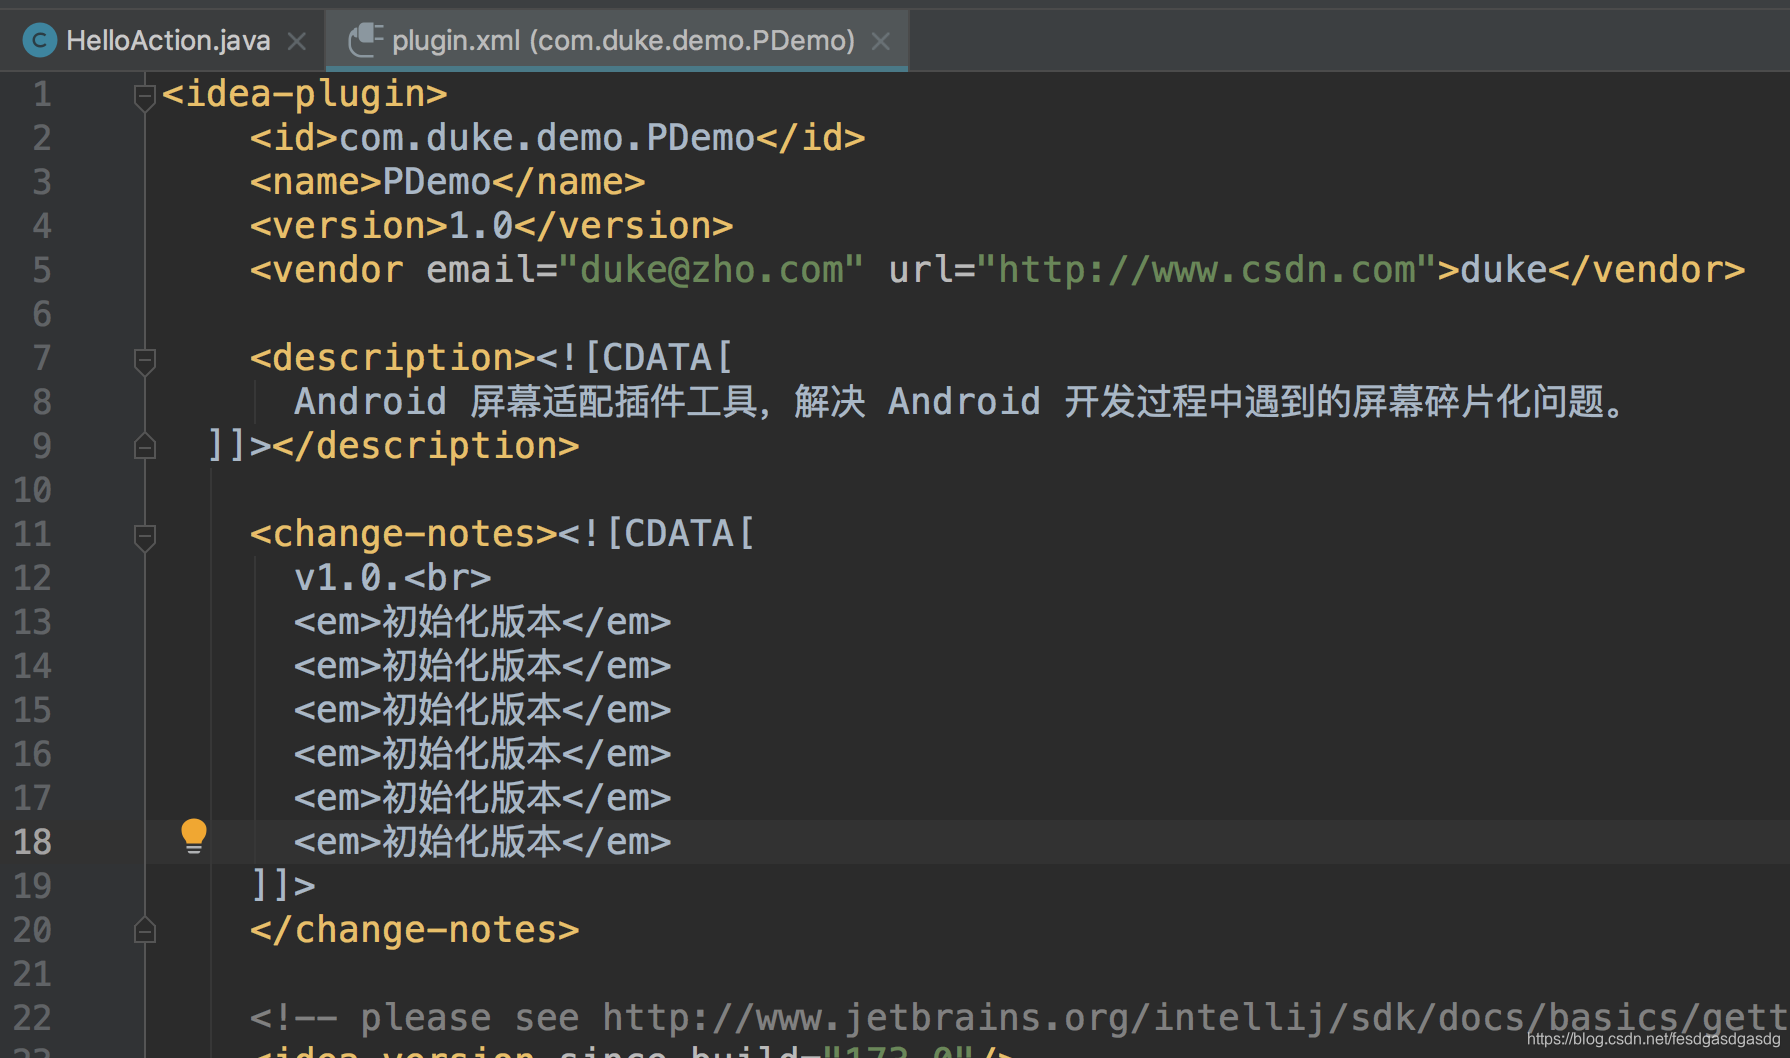Click the lightbulb intention icon on line 18

click(x=193, y=834)
